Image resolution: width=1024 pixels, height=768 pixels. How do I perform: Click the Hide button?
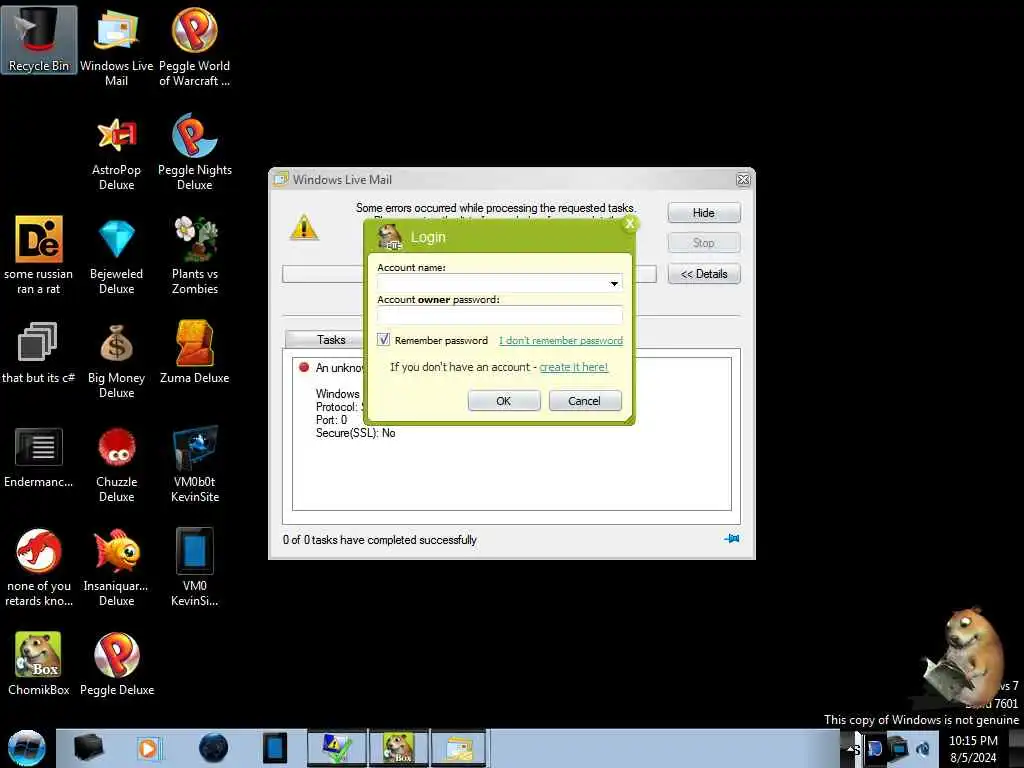tap(703, 213)
